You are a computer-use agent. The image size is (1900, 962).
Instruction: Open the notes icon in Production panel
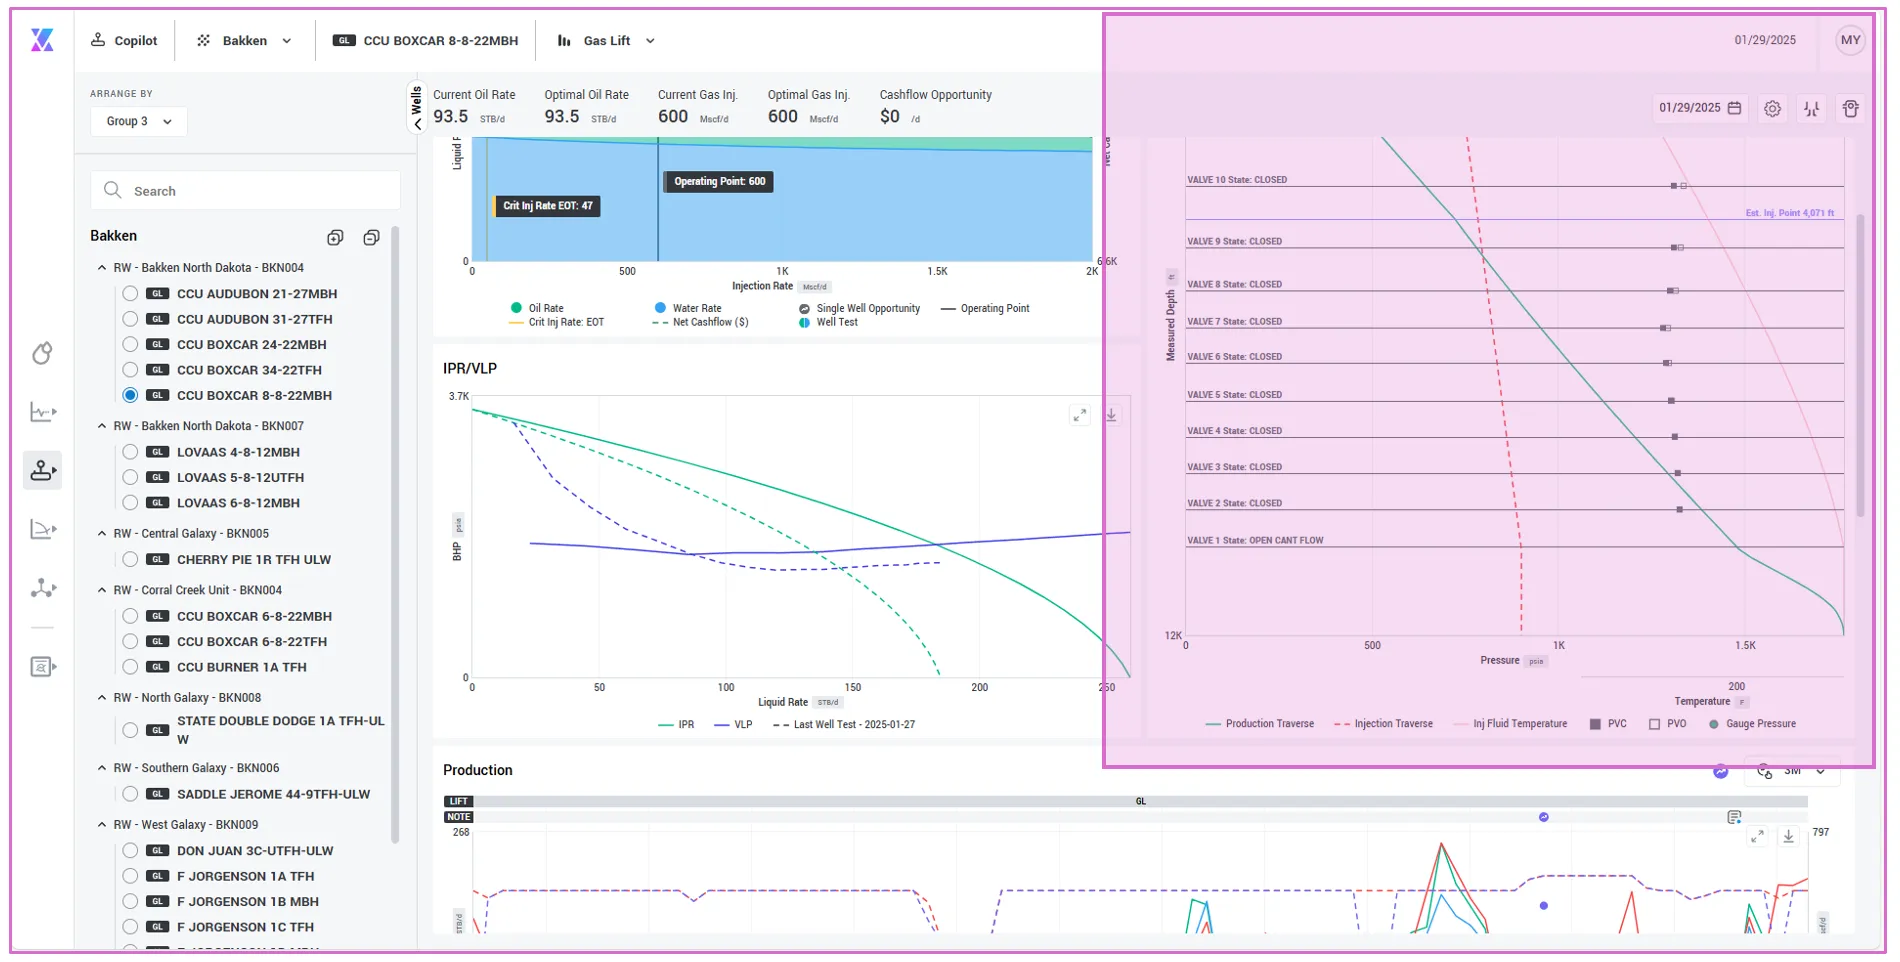1734,817
